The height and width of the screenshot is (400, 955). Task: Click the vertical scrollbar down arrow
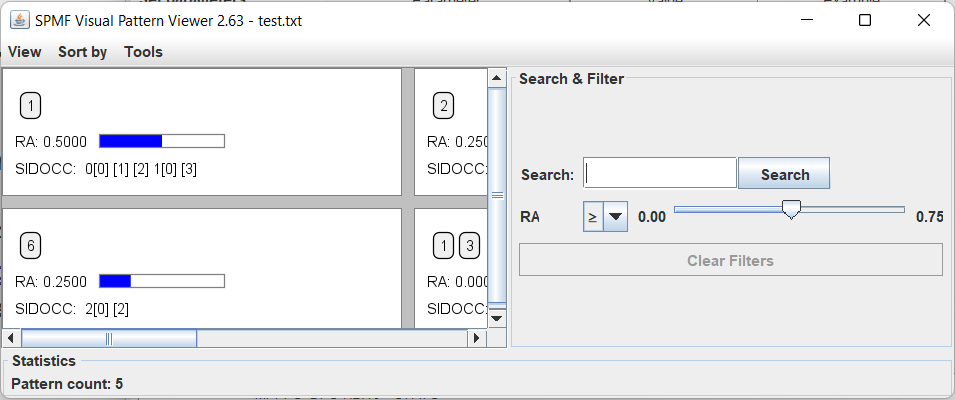(x=497, y=318)
